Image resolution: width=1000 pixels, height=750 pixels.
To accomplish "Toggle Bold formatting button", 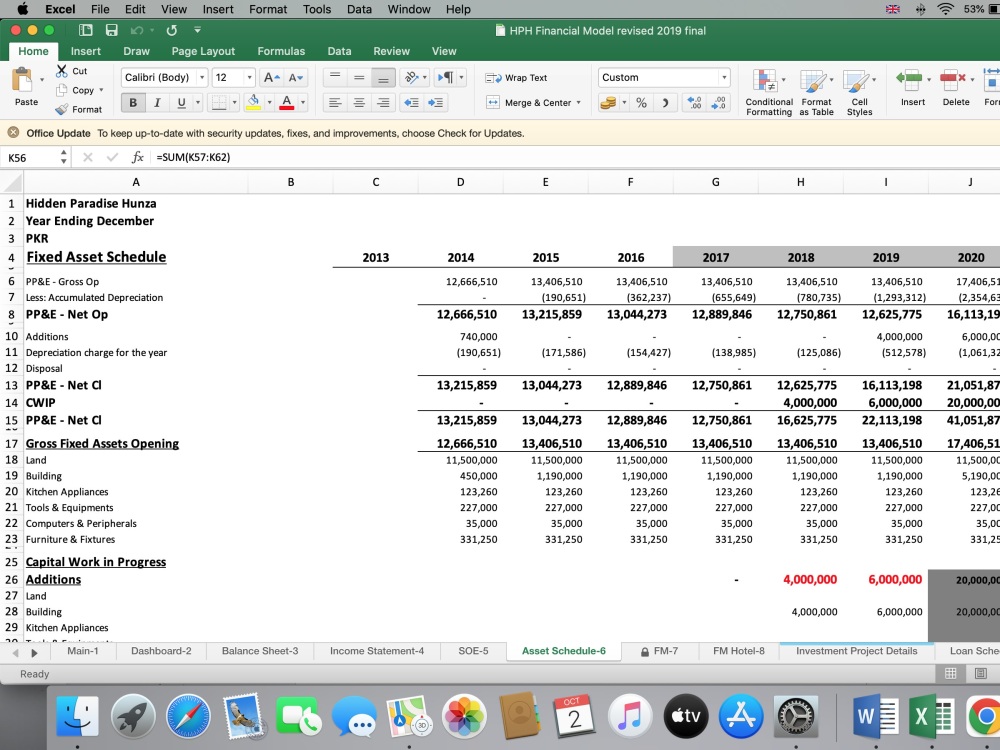I will click(x=133, y=102).
